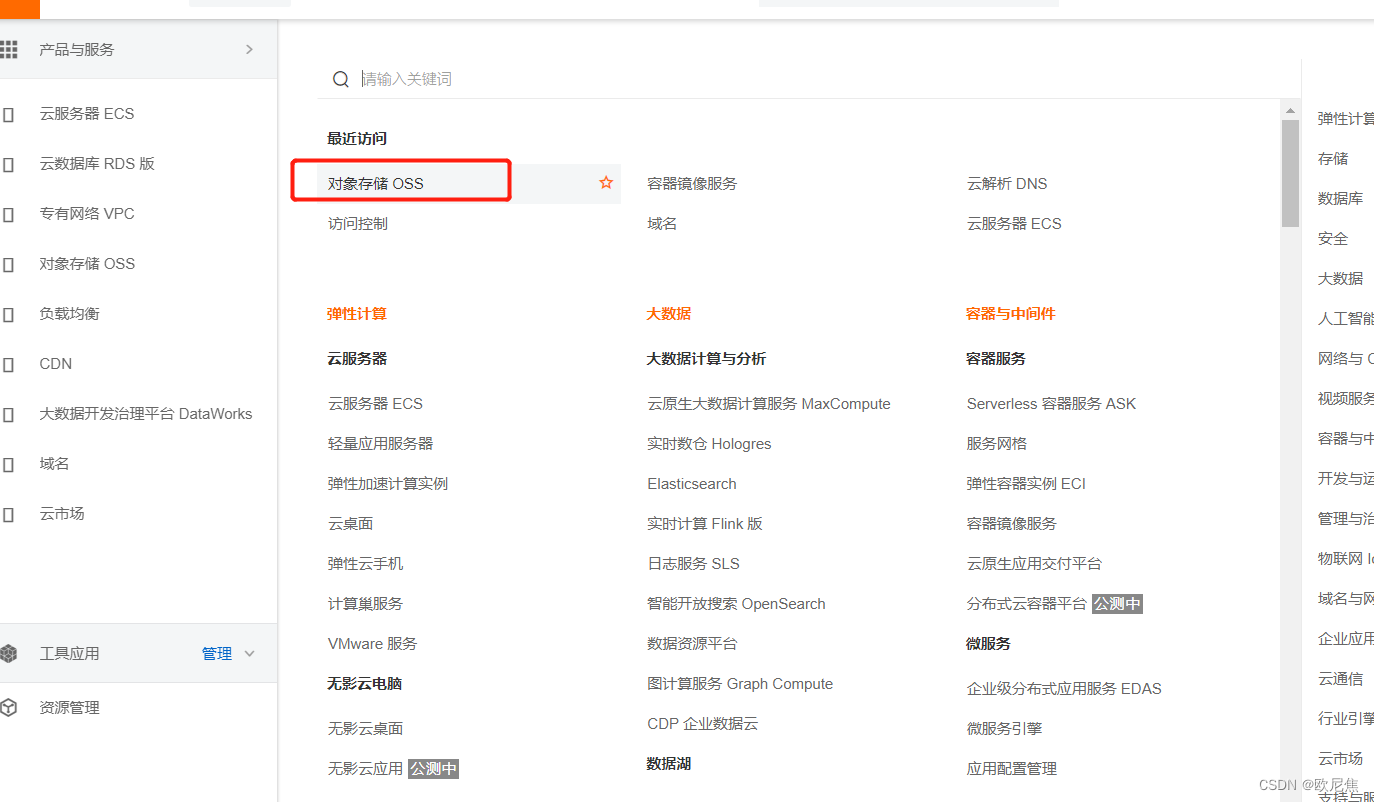Viewport: 1374px width, 802px height.
Task: Open 域名 from recent visits
Action: [662, 223]
